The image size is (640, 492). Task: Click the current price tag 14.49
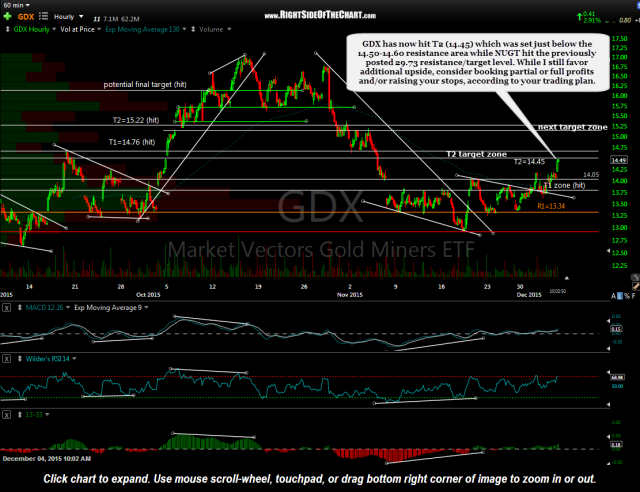(x=619, y=160)
